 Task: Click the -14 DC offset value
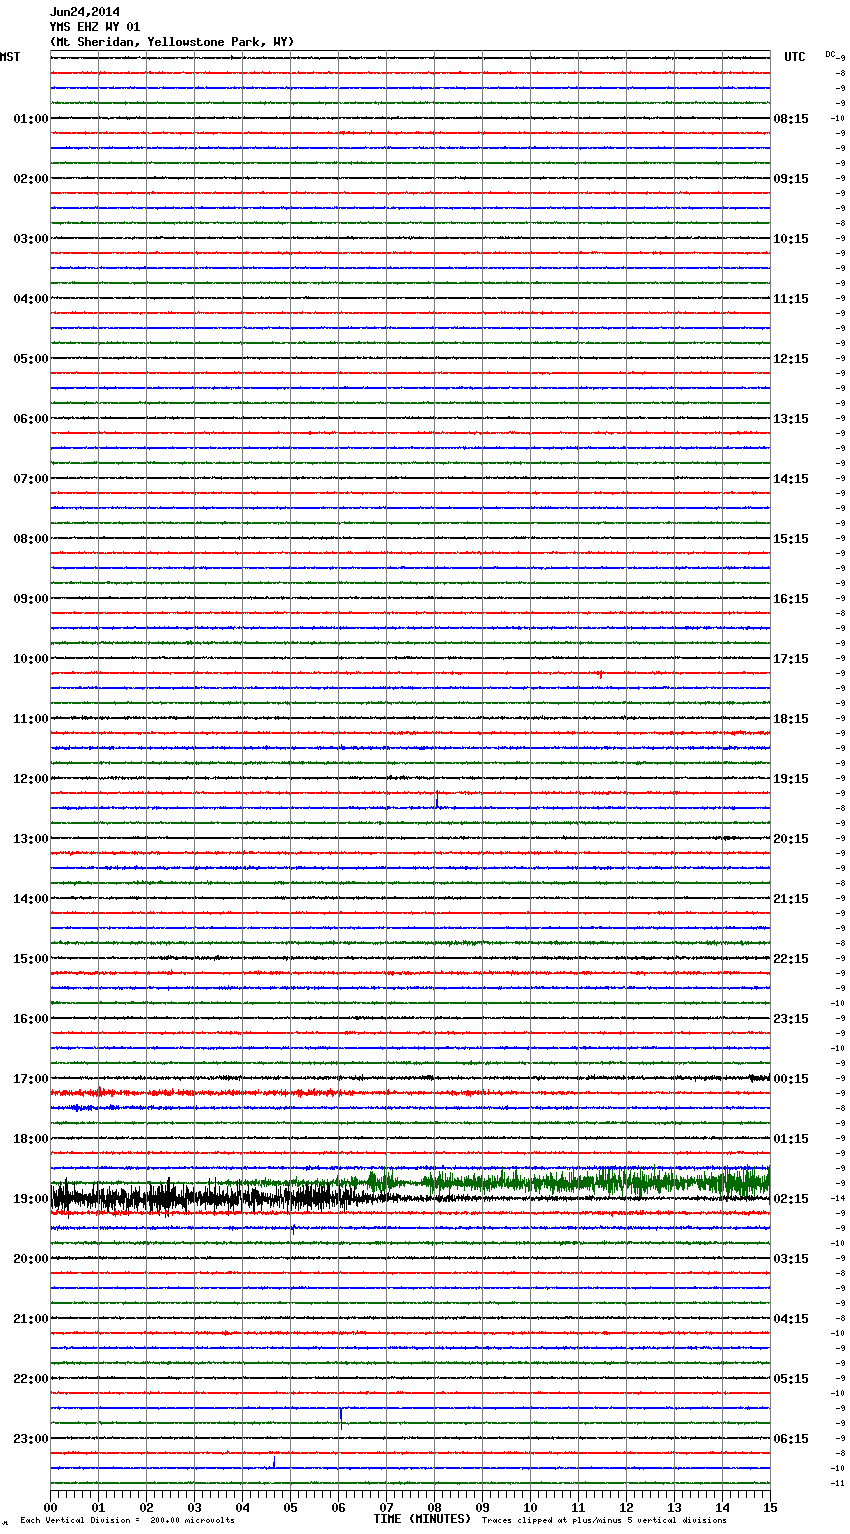coord(838,1198)
